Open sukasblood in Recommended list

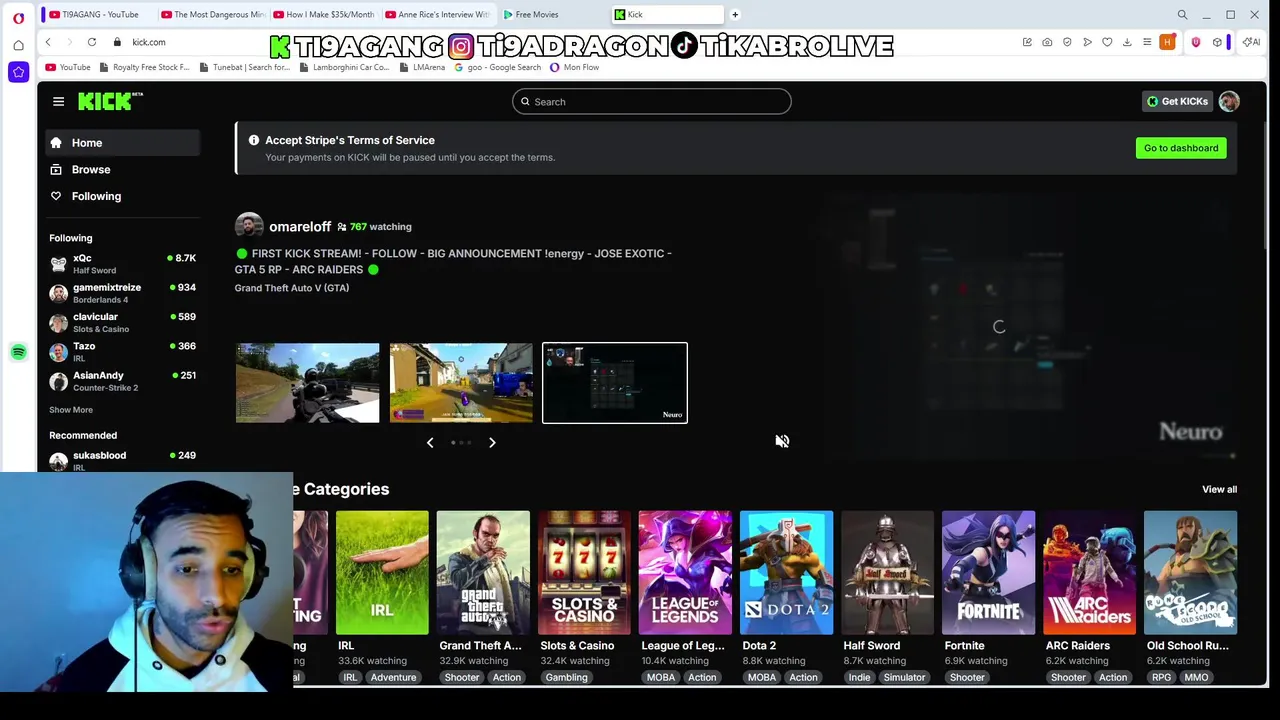122,460
